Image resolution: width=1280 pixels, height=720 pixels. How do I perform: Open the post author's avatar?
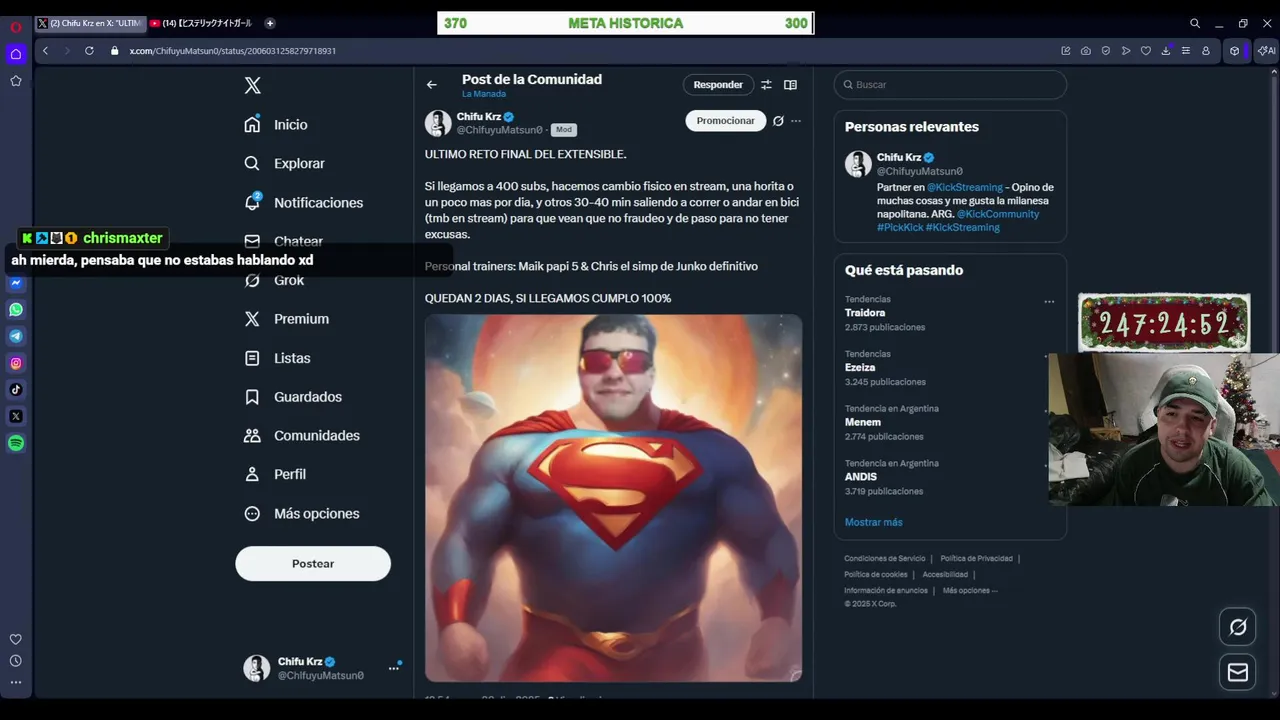(x=438, y=123)
